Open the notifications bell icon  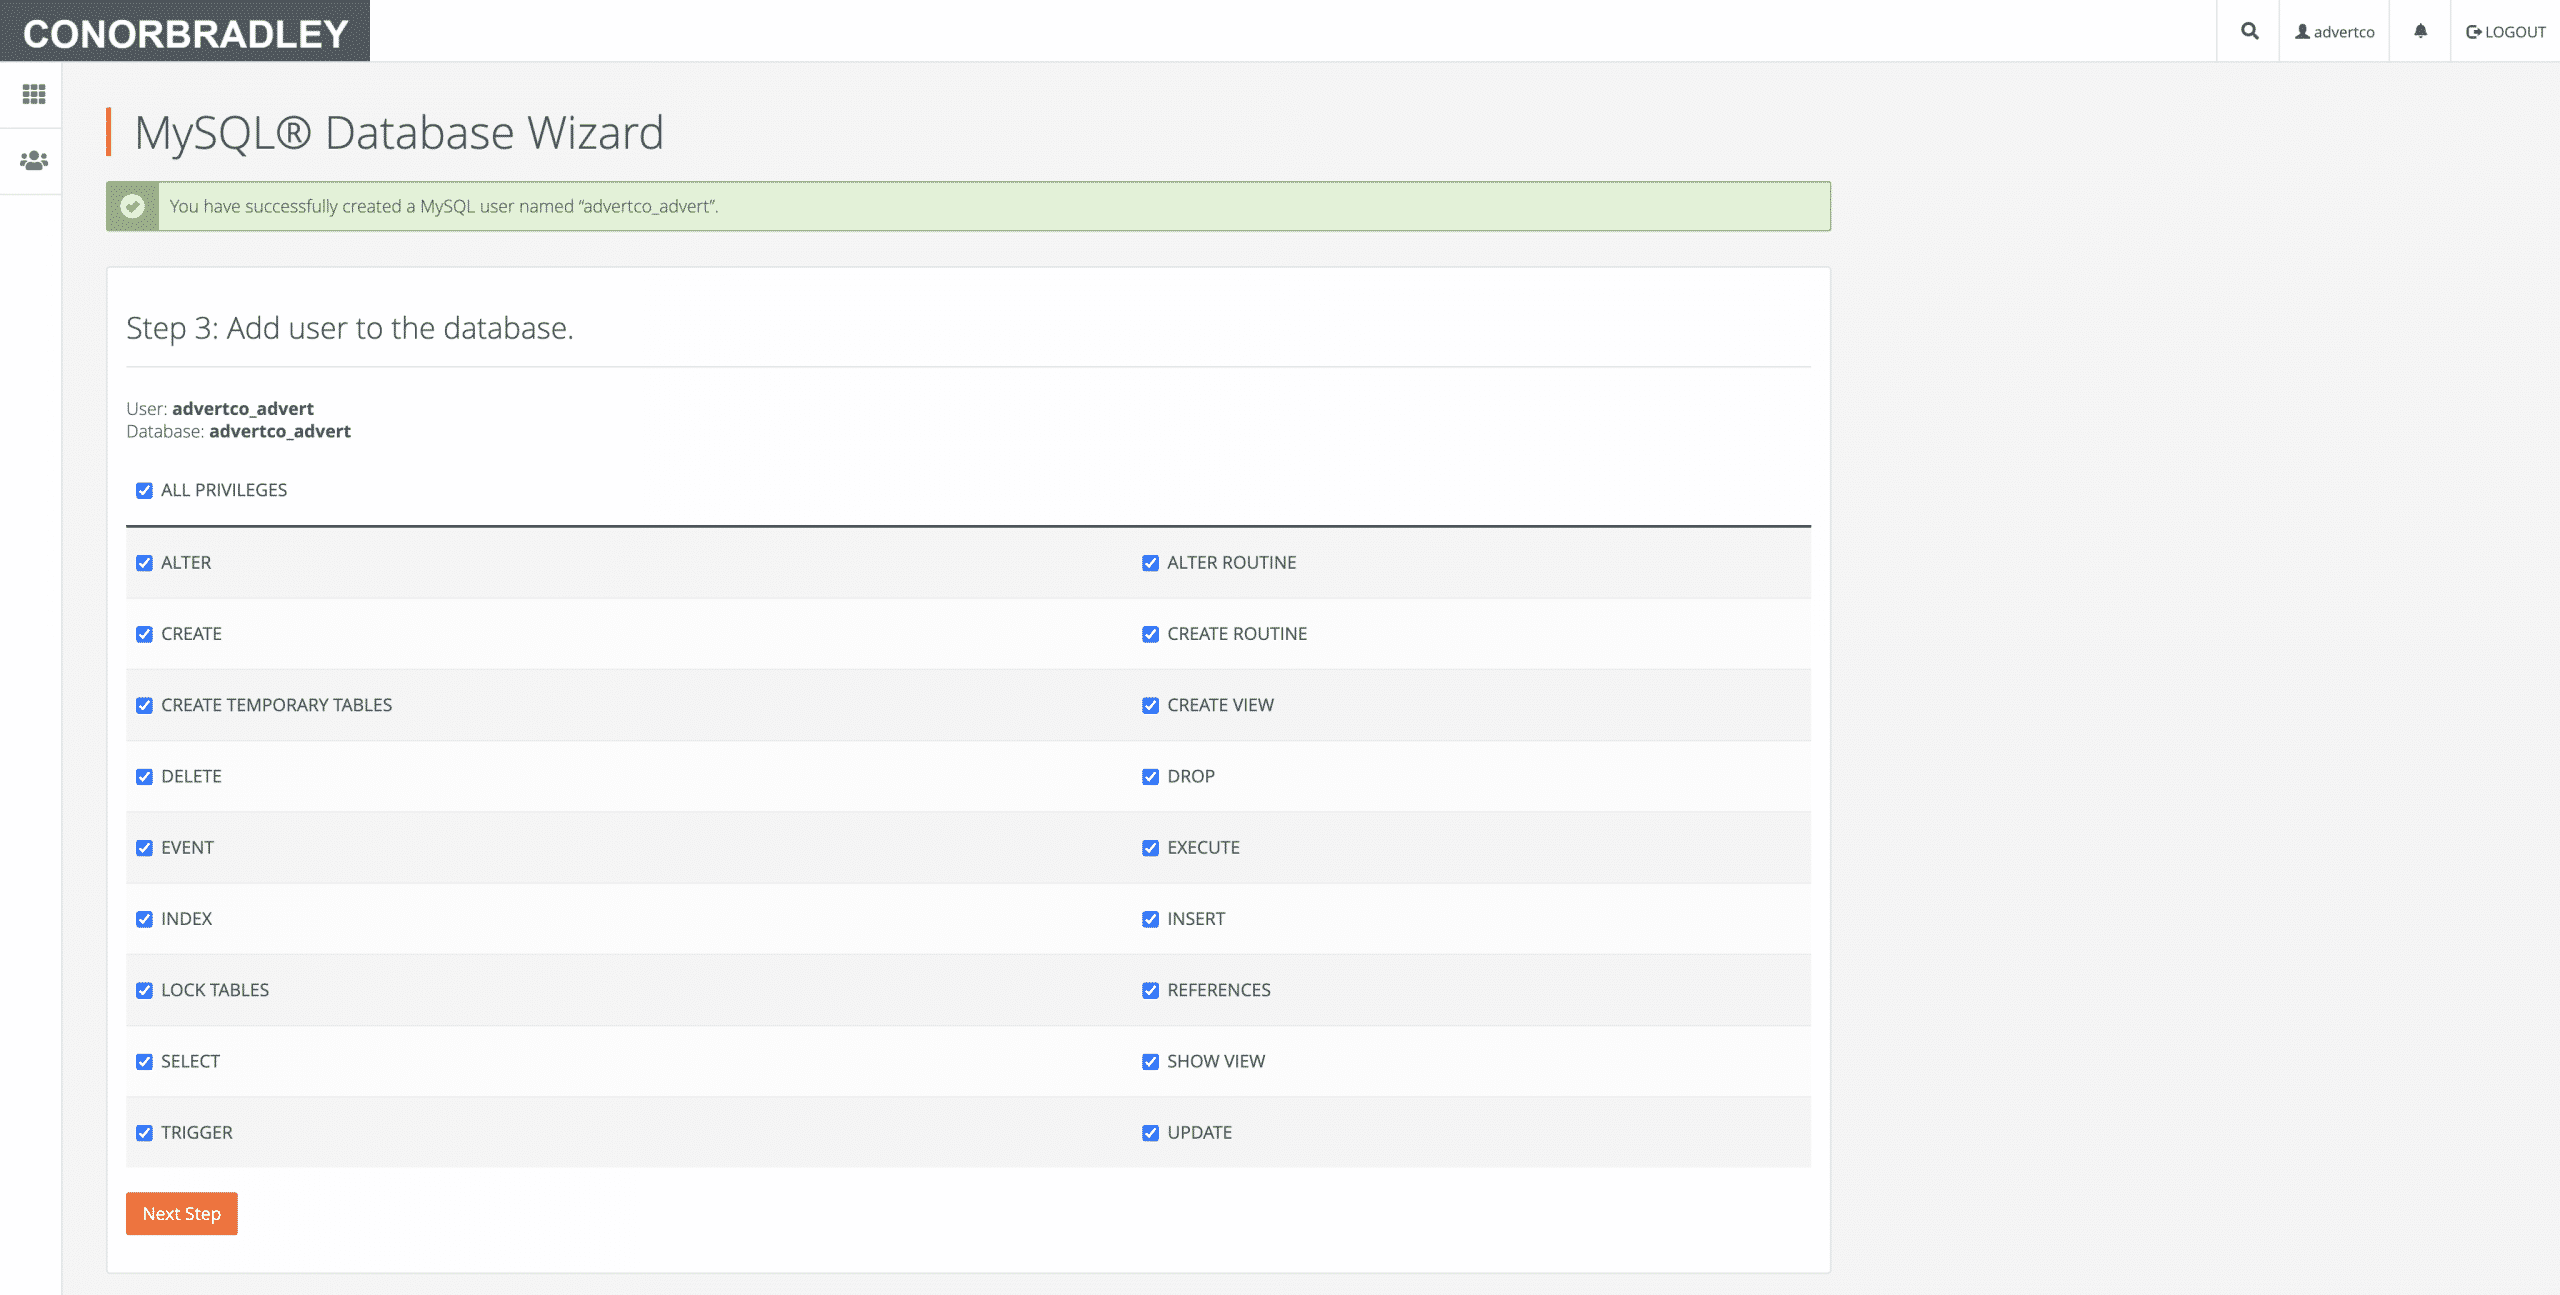tap(2420, 31)
